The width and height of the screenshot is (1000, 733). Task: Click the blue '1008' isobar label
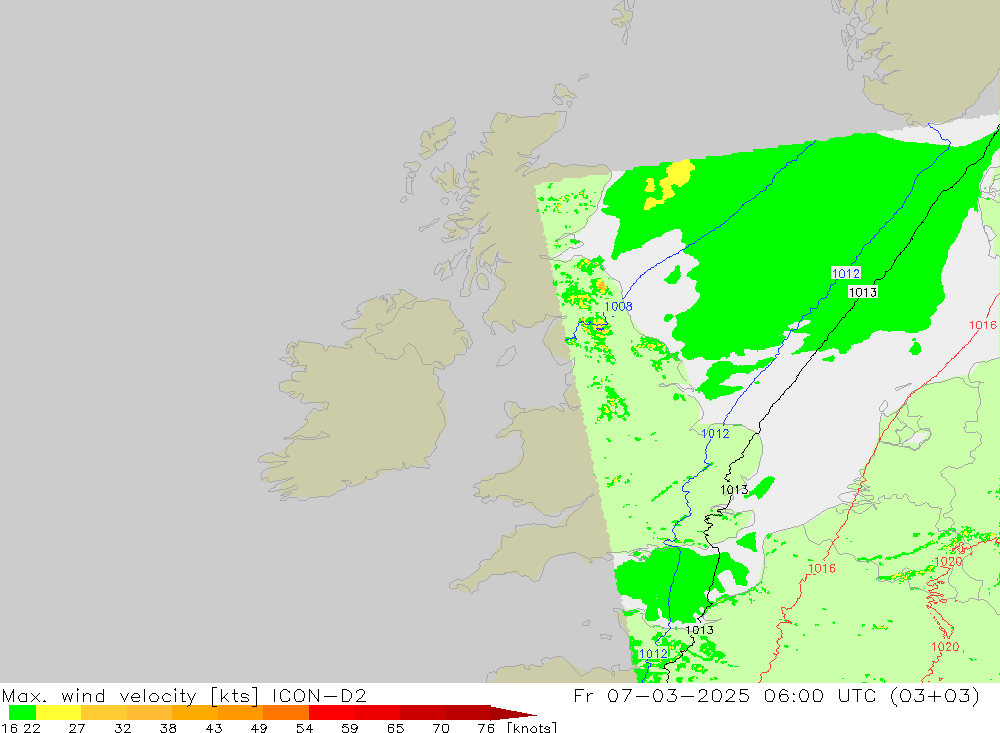(x=619, y=306)
